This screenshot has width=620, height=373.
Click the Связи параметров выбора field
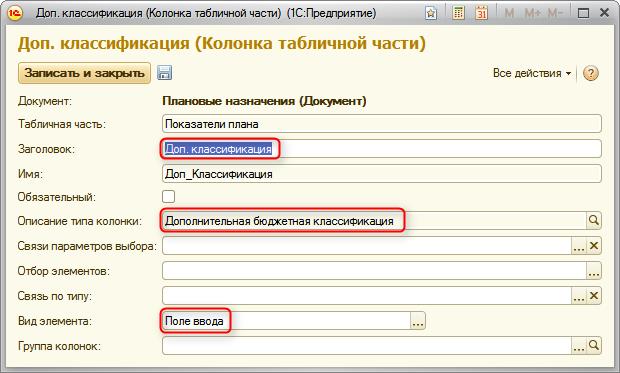tap(367, 246)
